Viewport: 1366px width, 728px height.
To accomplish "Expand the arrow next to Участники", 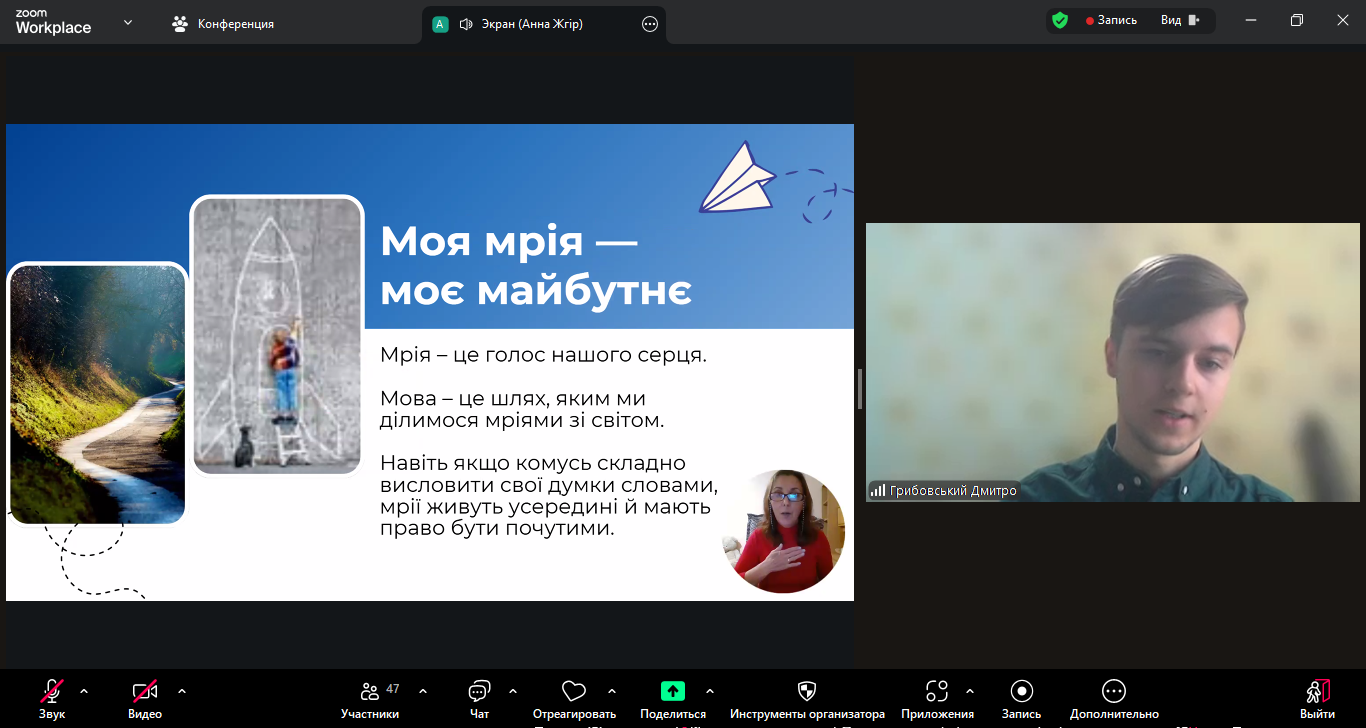I will [423, 691].
